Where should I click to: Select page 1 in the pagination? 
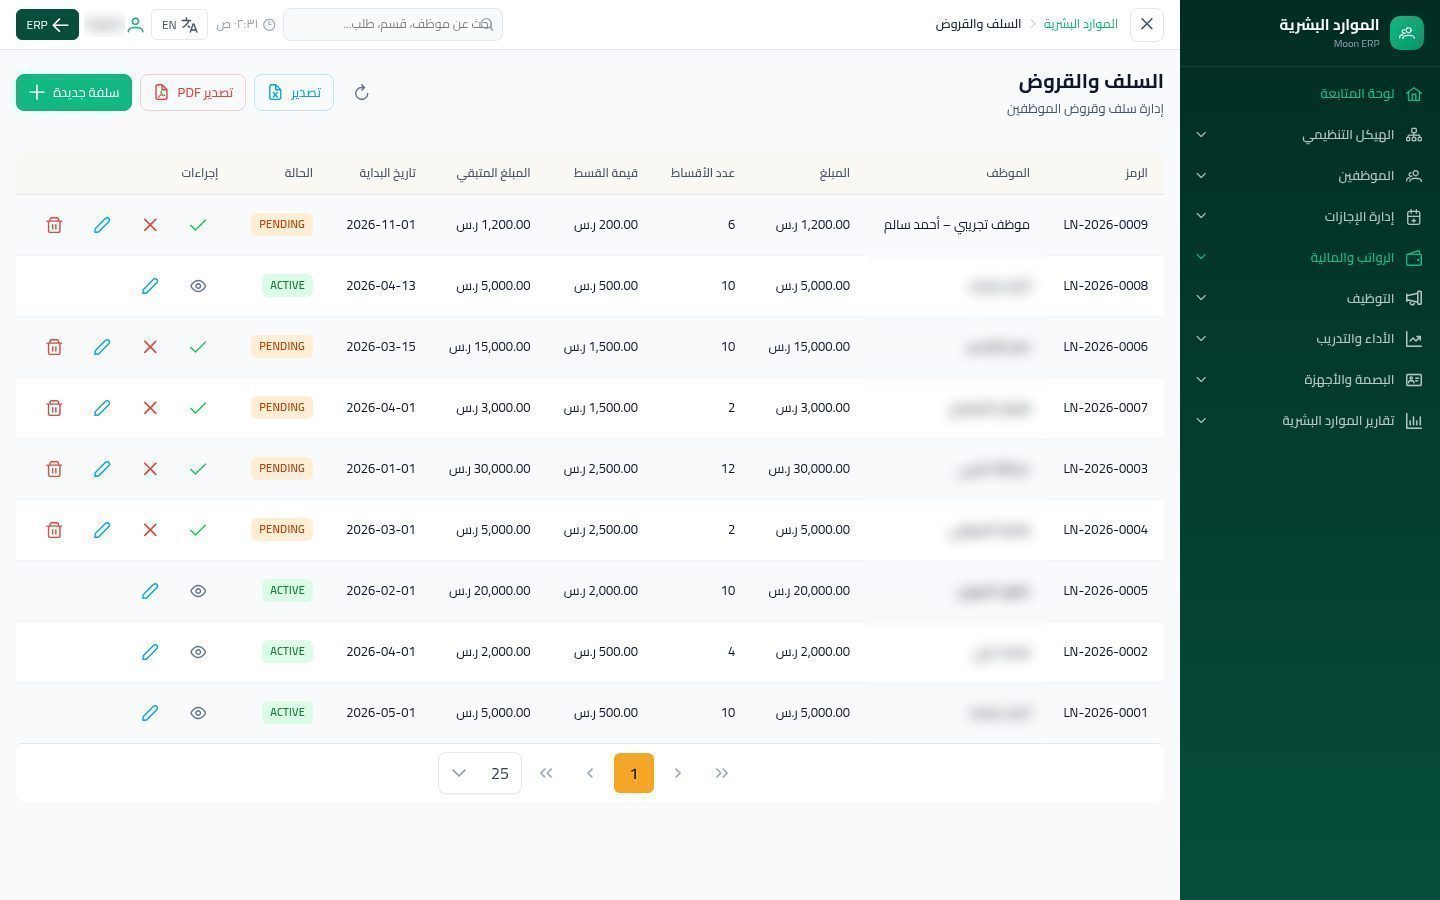click(x=634, y=773)
